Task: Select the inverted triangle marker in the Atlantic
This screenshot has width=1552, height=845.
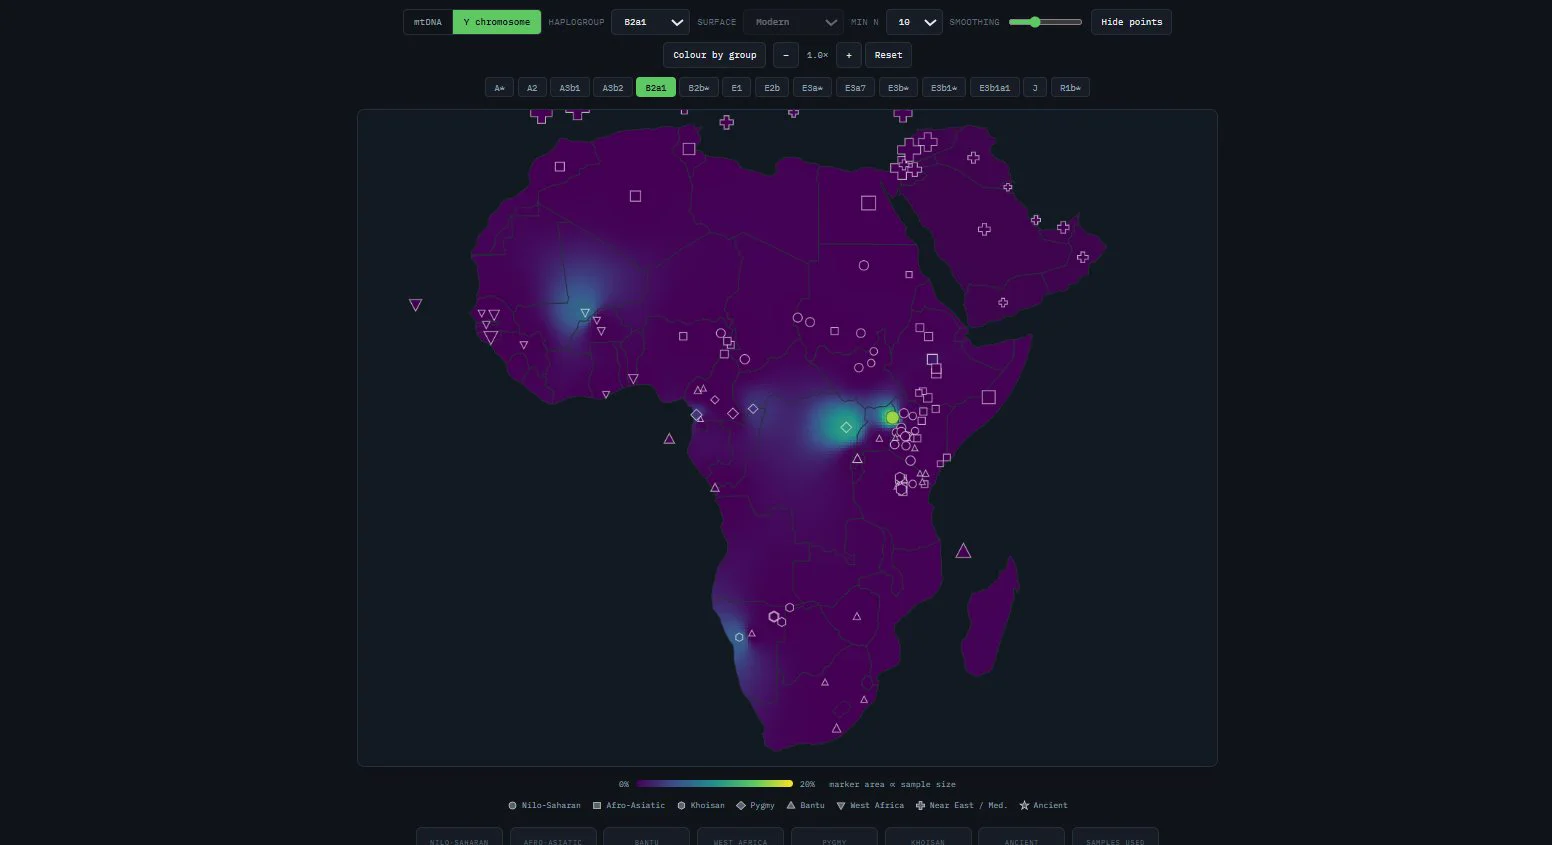Action: [x=415, y=305]
